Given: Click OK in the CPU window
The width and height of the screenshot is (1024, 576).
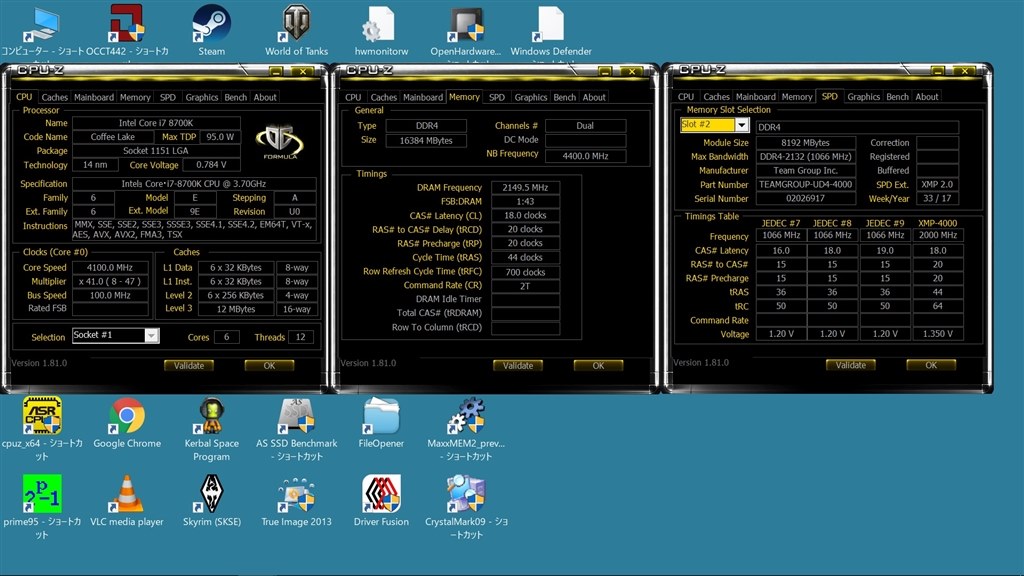Looking at the screenshot, I should coord(269,366).
